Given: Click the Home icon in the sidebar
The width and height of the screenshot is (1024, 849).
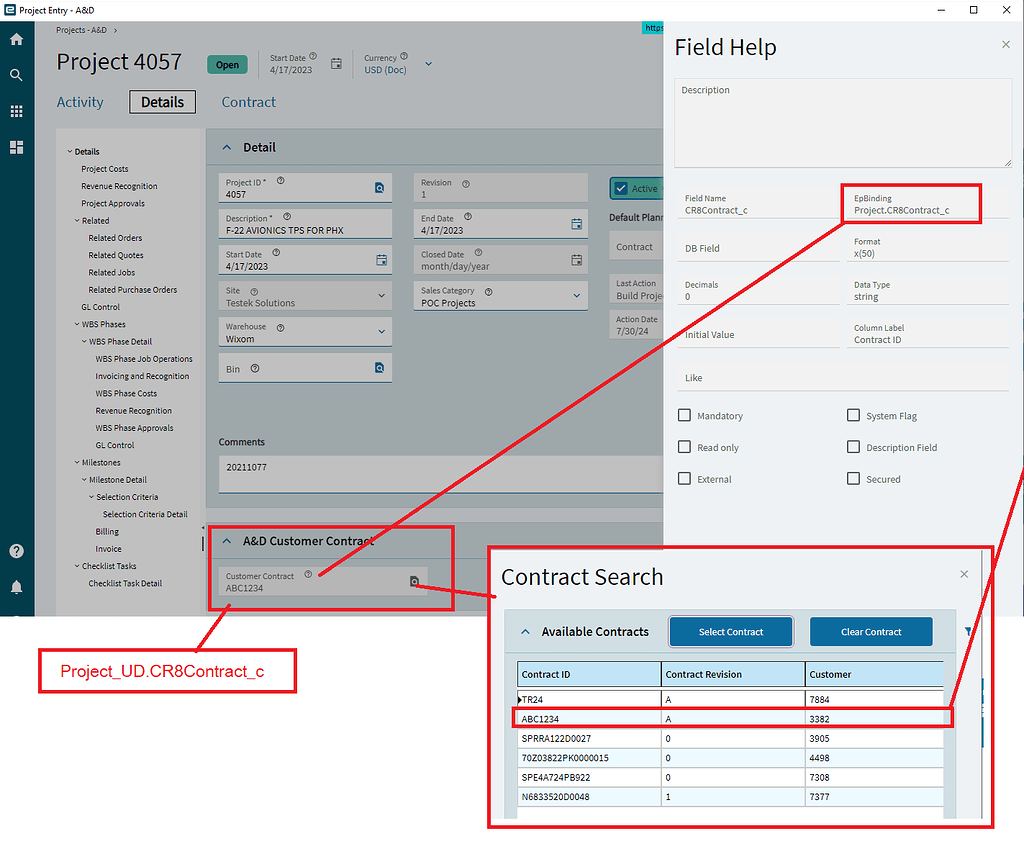Looking at the screenshot, I should click(16, 39).
